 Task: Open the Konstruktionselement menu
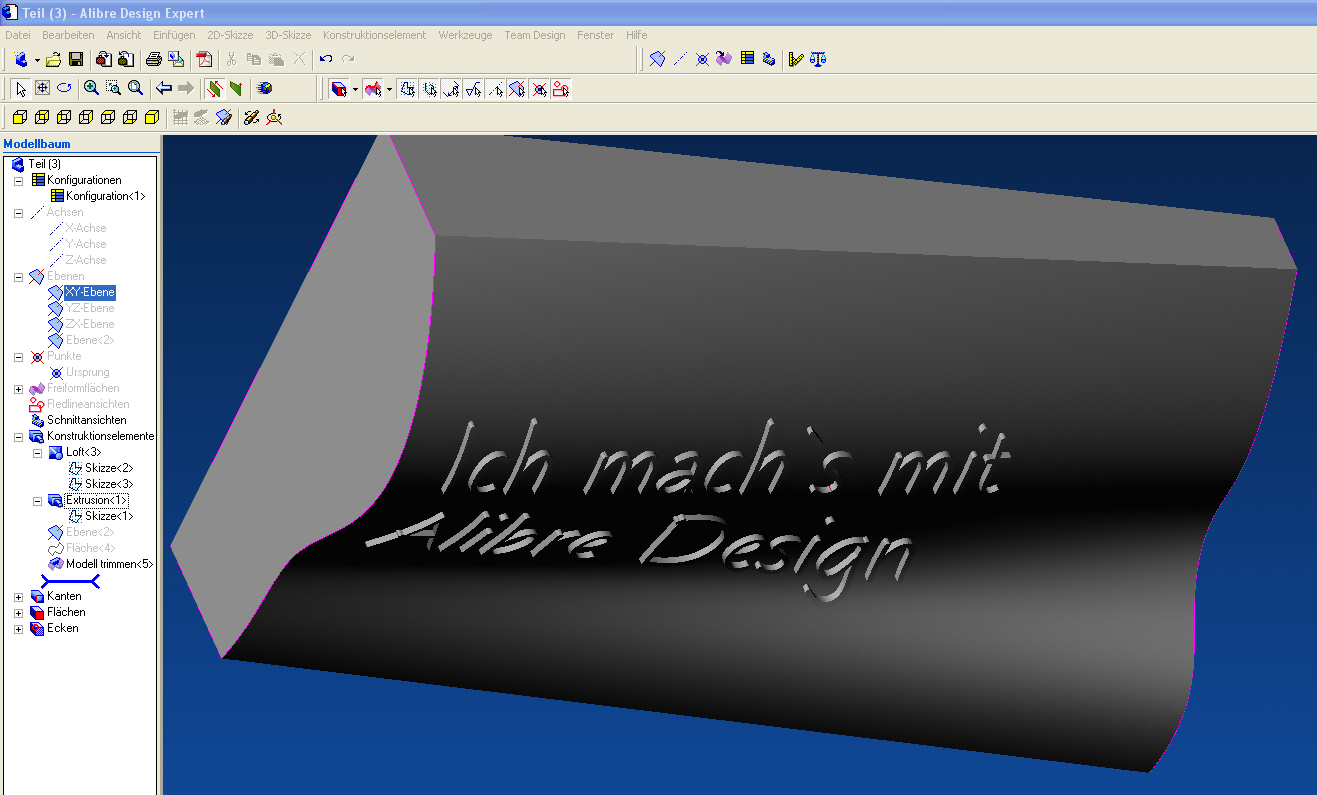point(374,35)
